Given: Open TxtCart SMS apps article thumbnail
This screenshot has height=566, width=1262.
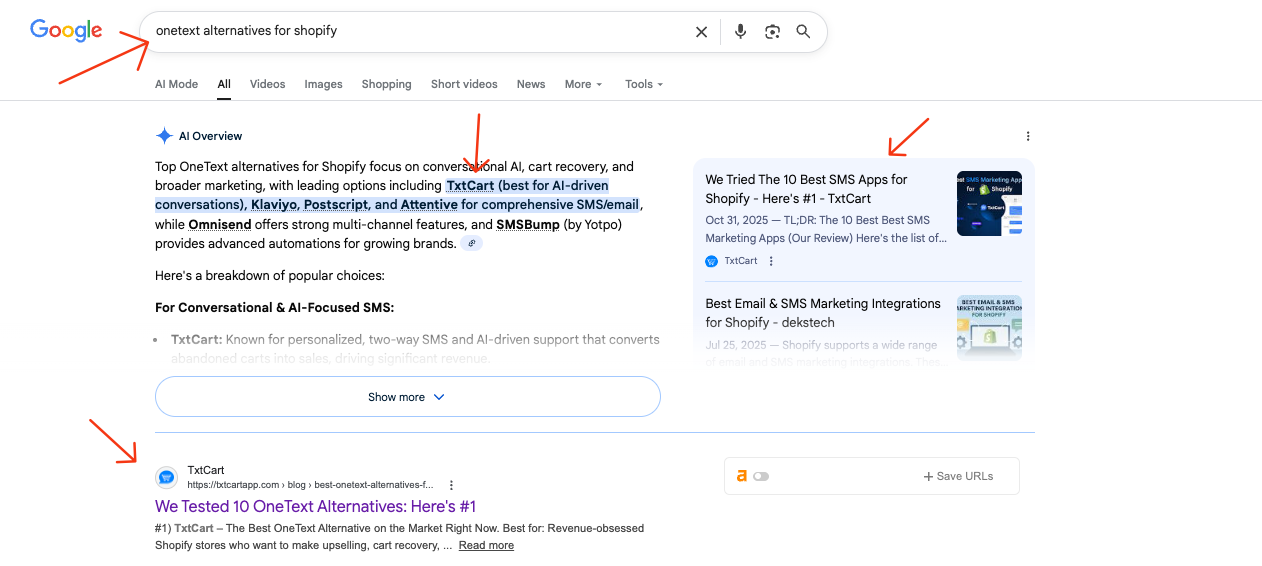Looking at the screenshot, I should pos(989,203).
